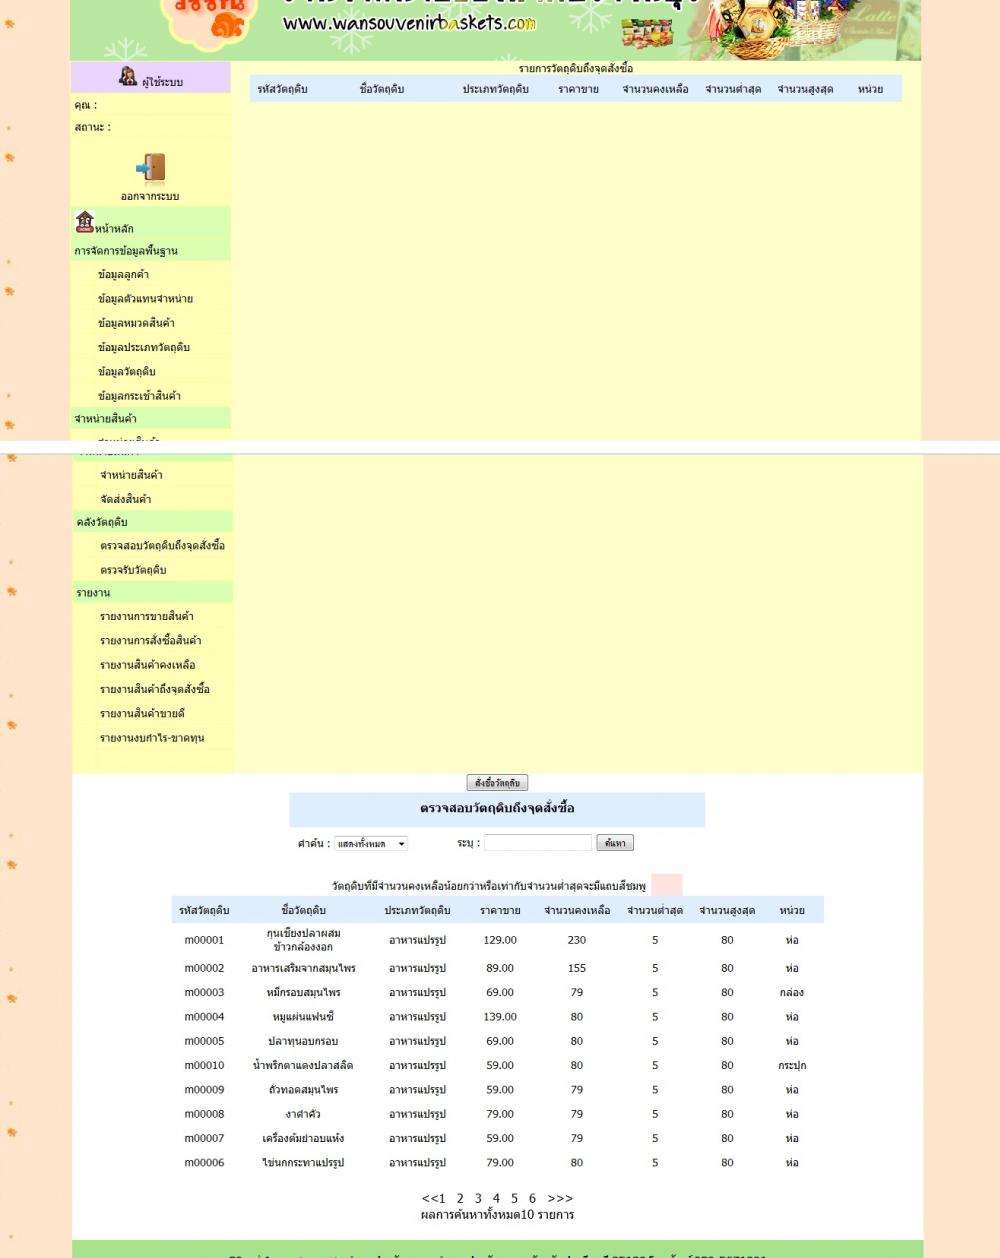The height and width of the screenshot is (1258, 1000).
Task: Click the www.wansouvenirbaskets.com banner address
Action: click(409, 23)
